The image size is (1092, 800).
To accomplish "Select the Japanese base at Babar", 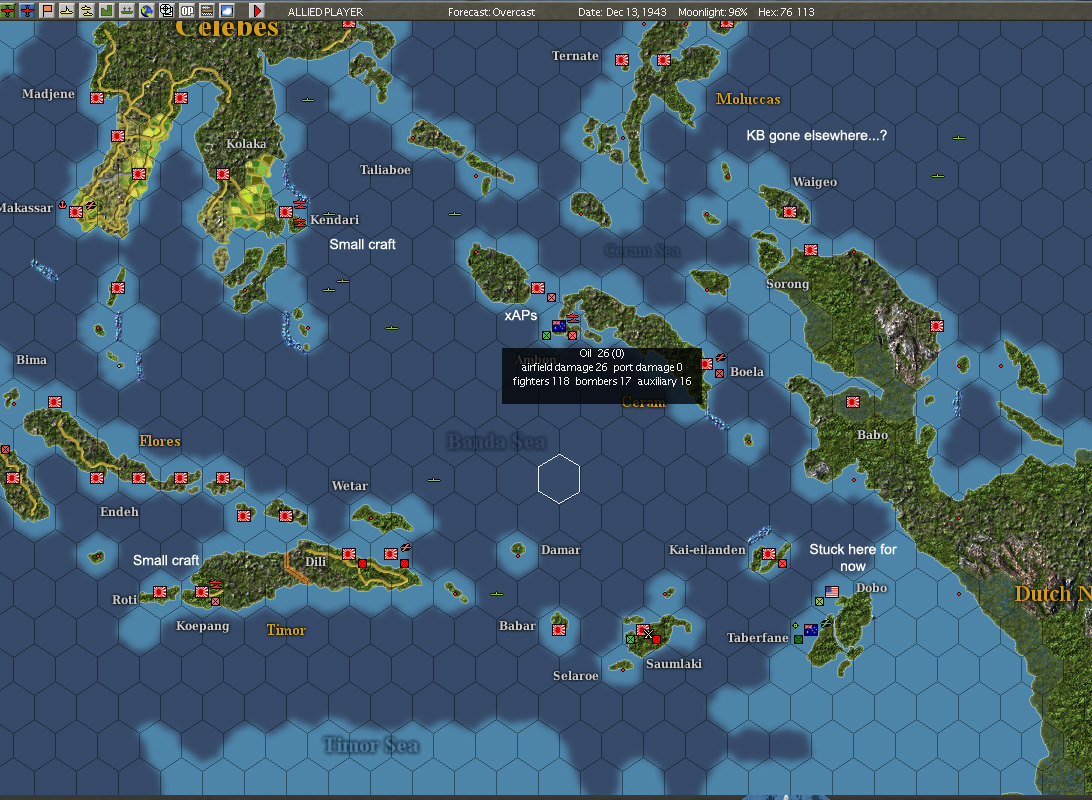I will click(559, 629).
